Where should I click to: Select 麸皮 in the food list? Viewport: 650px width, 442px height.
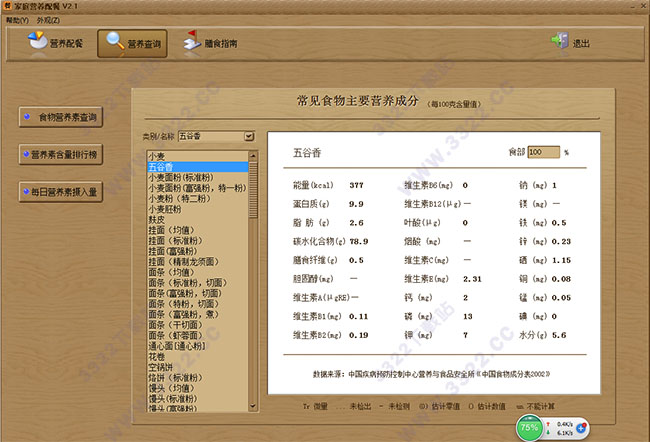click(x=197, y=220)
